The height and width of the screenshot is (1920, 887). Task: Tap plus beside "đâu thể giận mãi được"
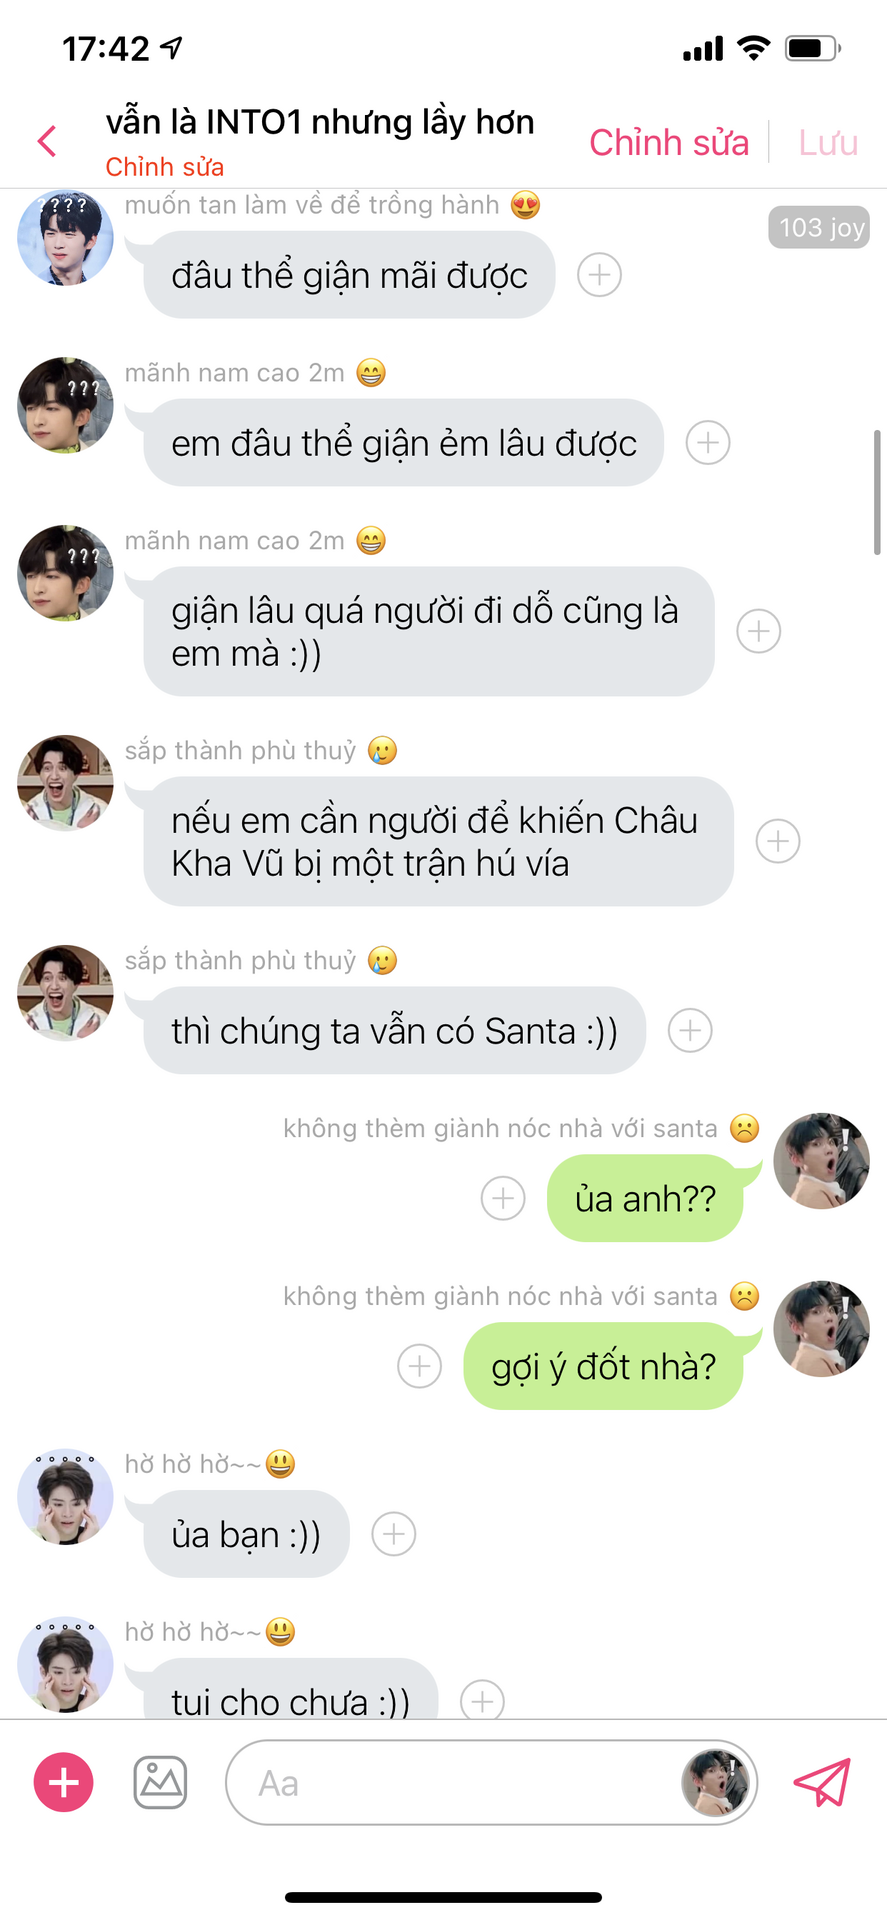pos(600,275)
